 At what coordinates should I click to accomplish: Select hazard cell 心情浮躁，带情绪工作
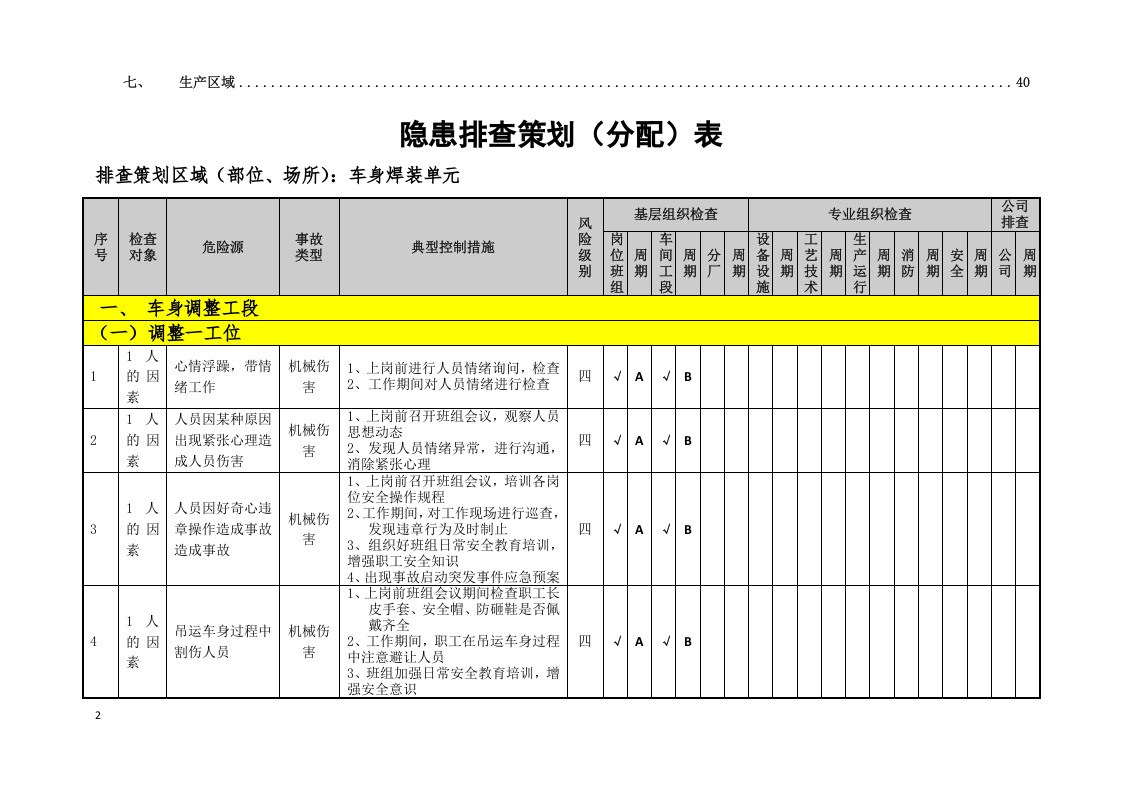223,376
